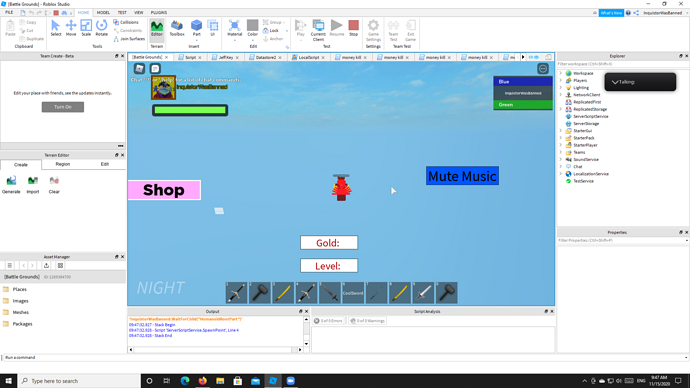Open the Region tab in Terrain Editor
The height and width of the screenshot is (388, 690).
point(62,164)
